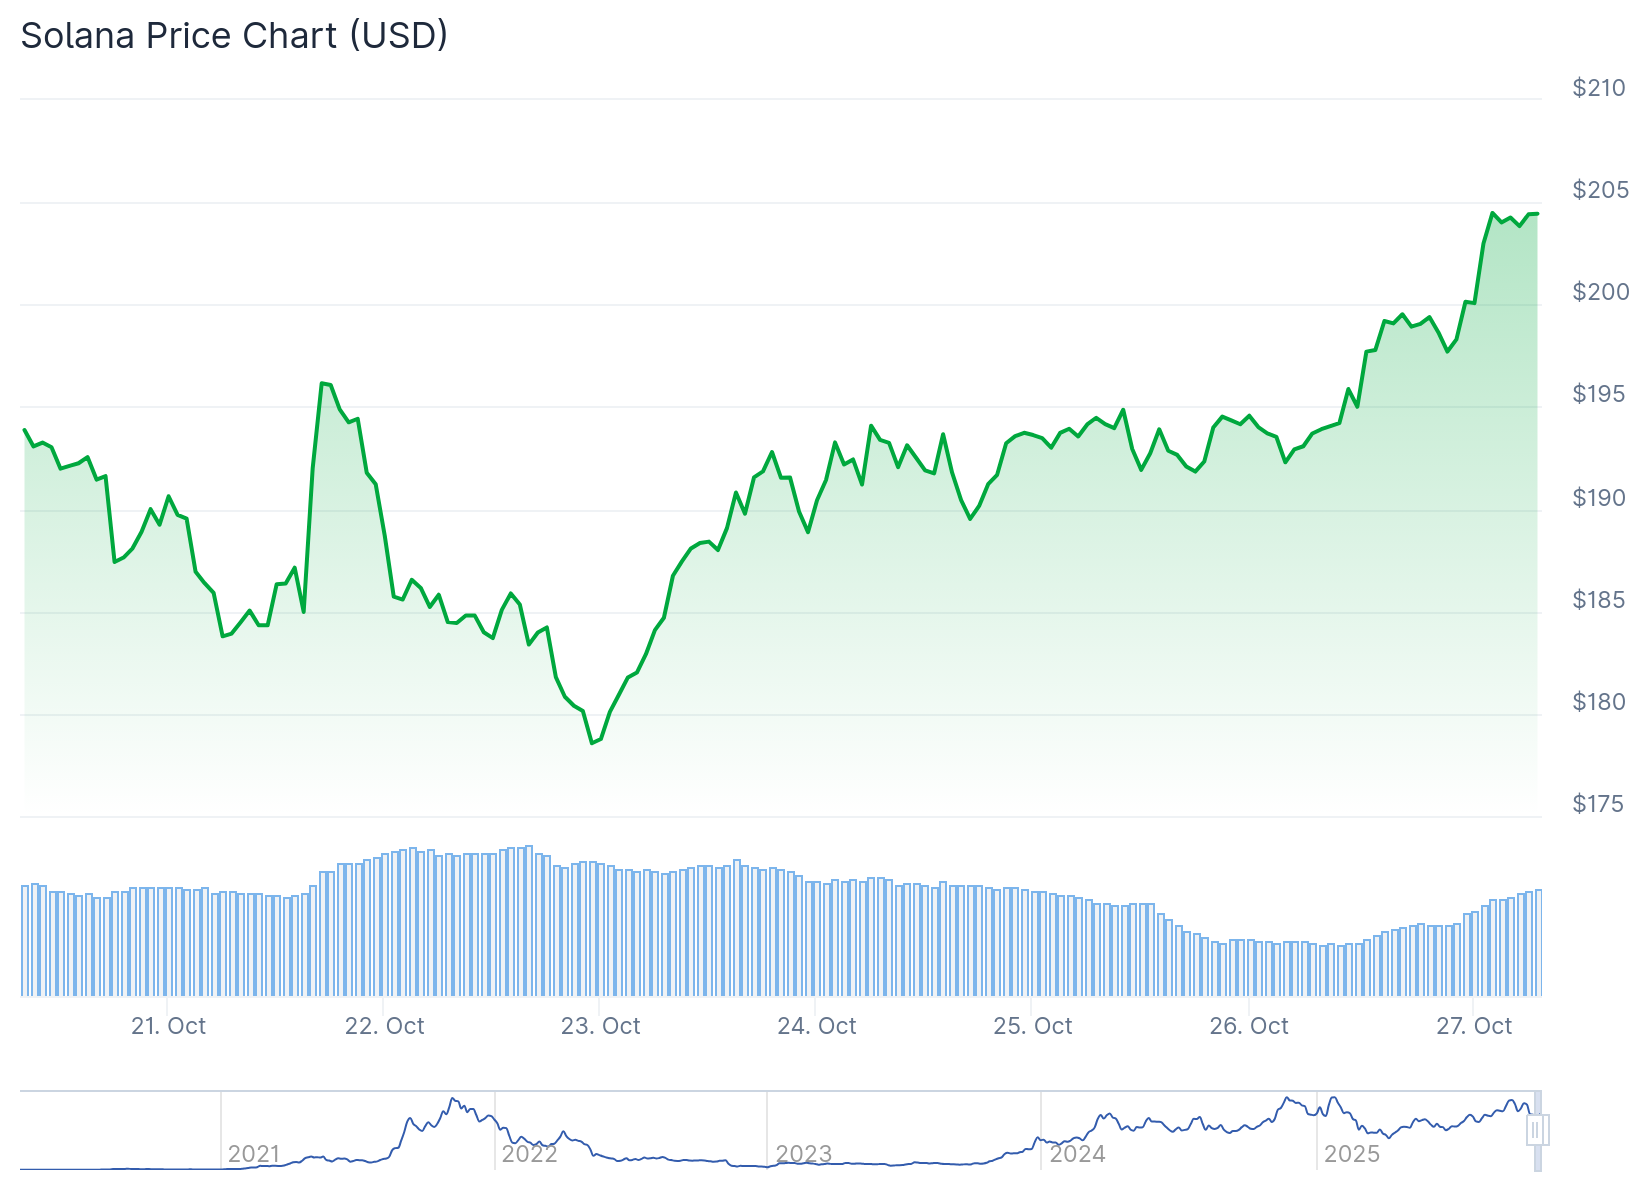The width and height of the screenshot is (1644, 1200).
Task: Click the 2024 marker in navigator
Action: click(x=1077, y=1154)
